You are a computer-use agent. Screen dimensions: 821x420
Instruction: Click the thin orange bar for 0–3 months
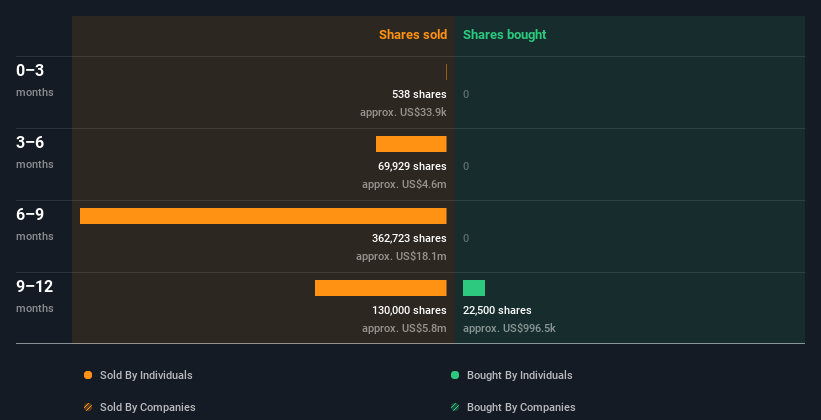coord(446,72)
